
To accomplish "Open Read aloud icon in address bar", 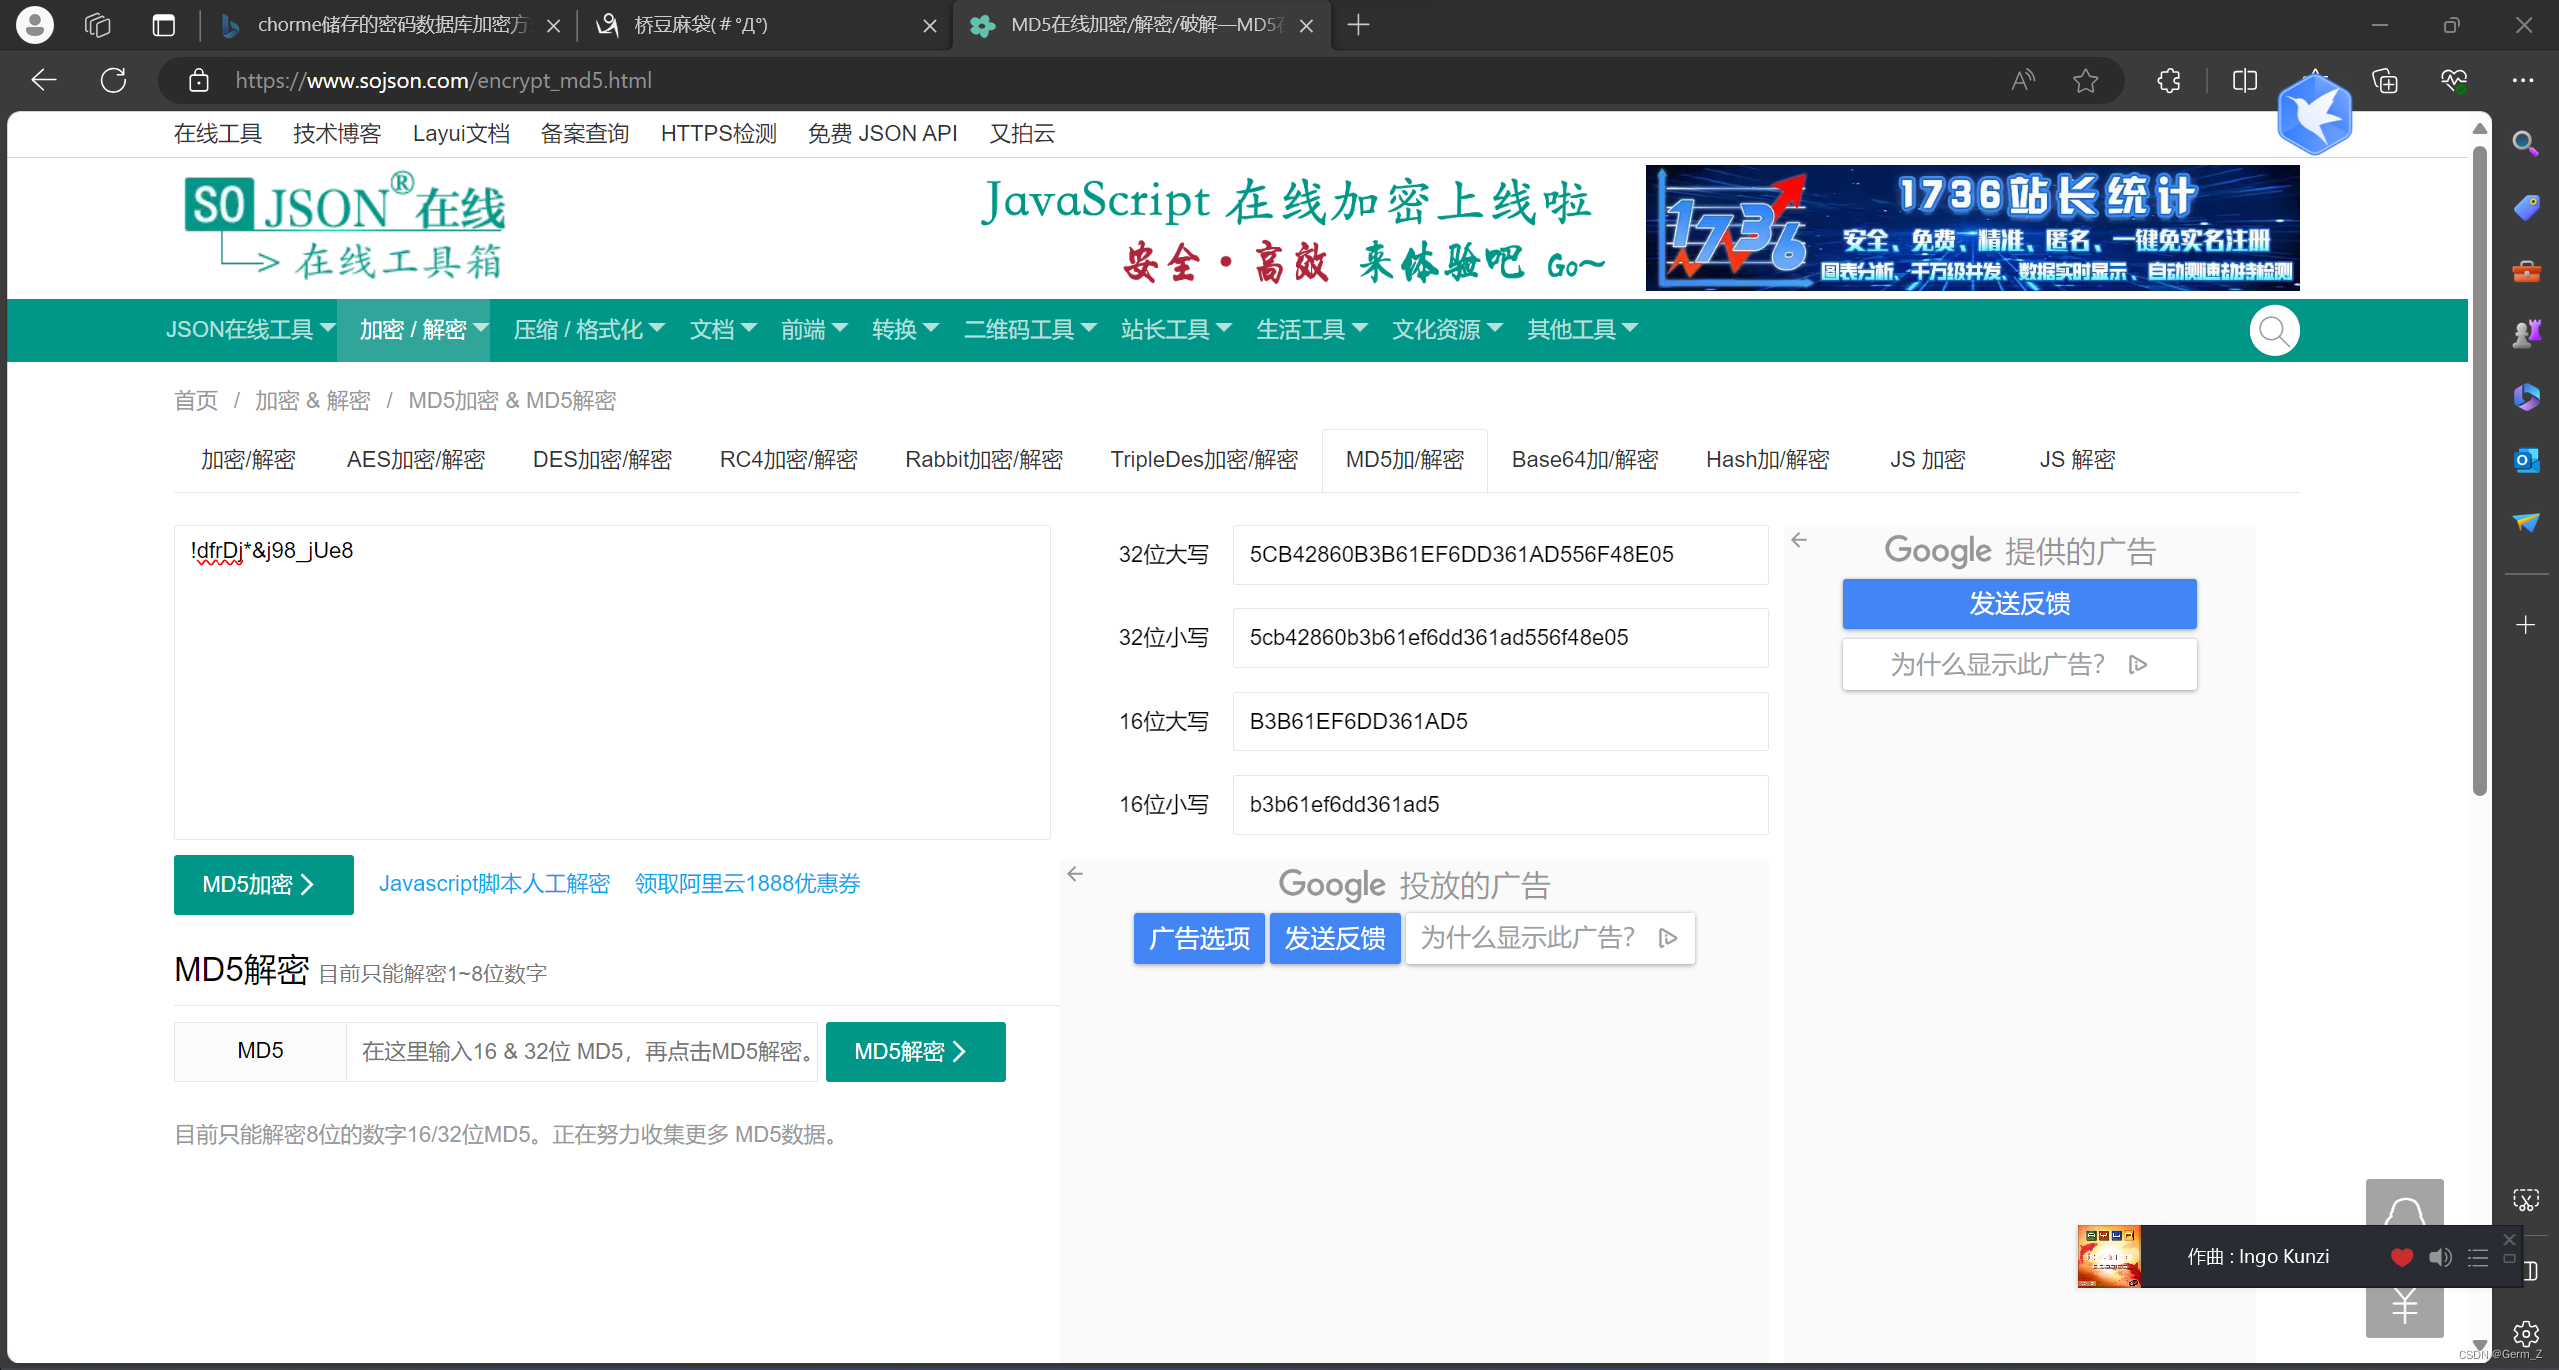I will click(x=2023, y=80).
